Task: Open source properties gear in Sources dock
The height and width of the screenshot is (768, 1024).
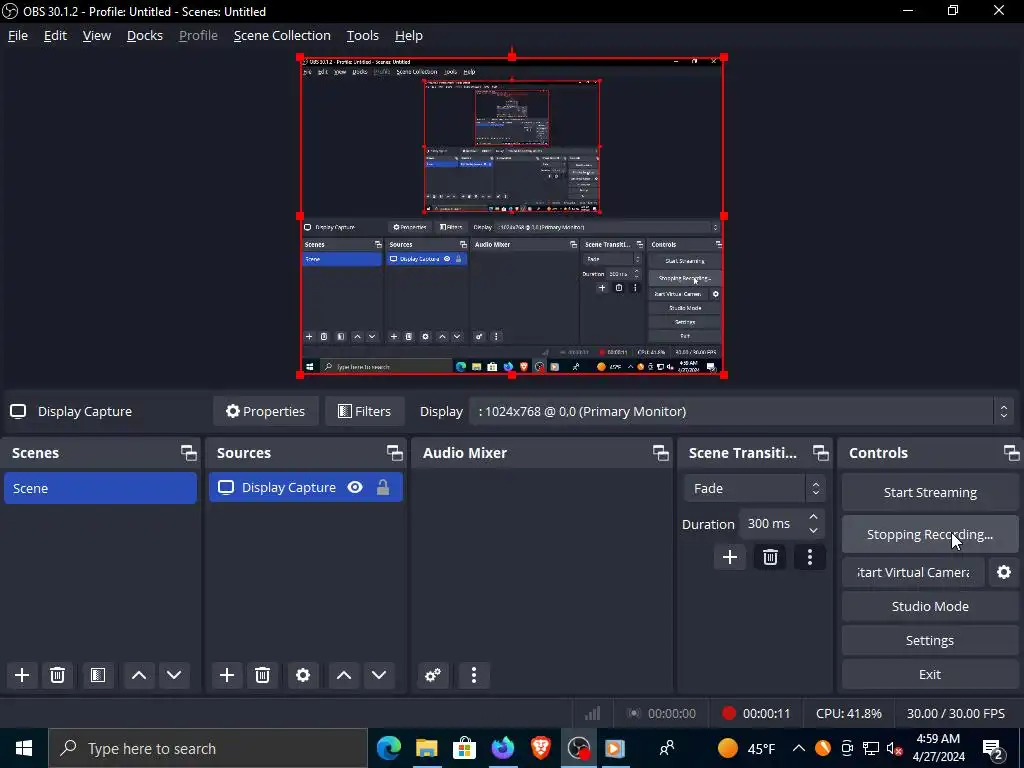Action: pyautogui.click(x=303, y=675)
